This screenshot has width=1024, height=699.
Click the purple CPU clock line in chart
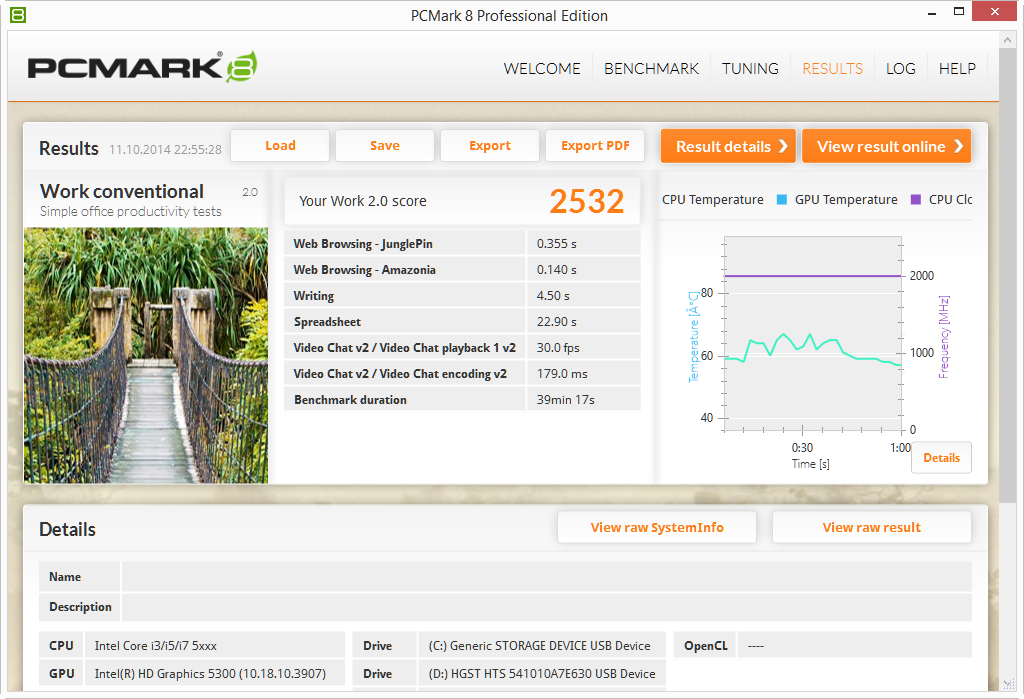tap(813, 276)
